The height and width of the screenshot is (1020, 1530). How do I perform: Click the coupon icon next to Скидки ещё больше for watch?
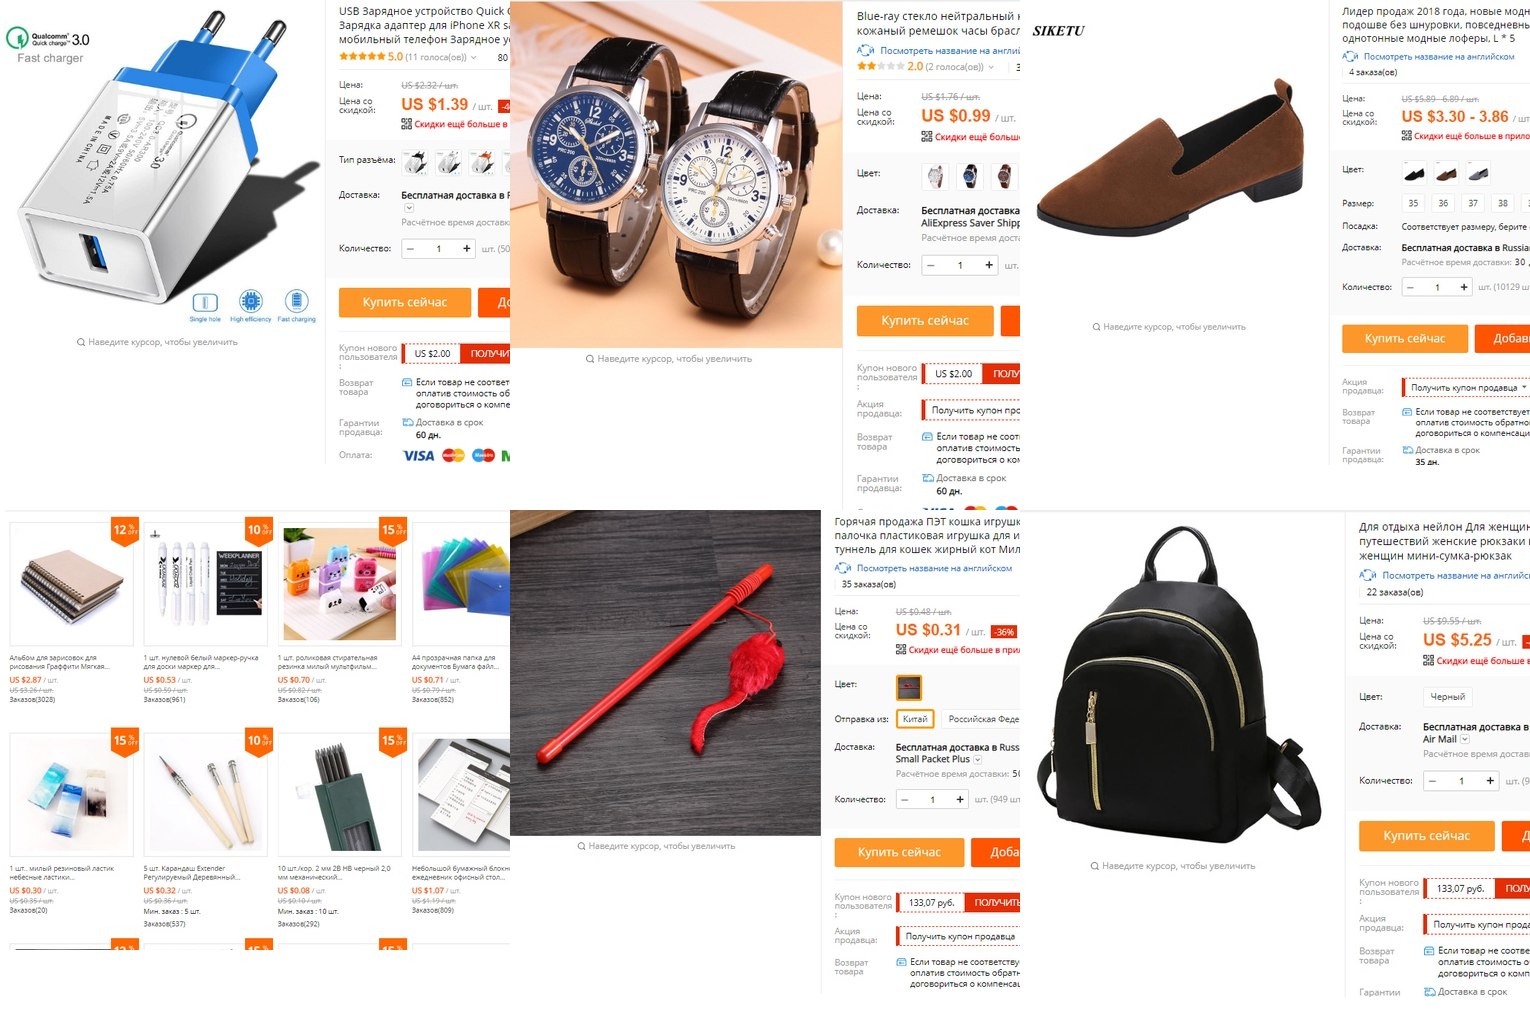(926, 137)
